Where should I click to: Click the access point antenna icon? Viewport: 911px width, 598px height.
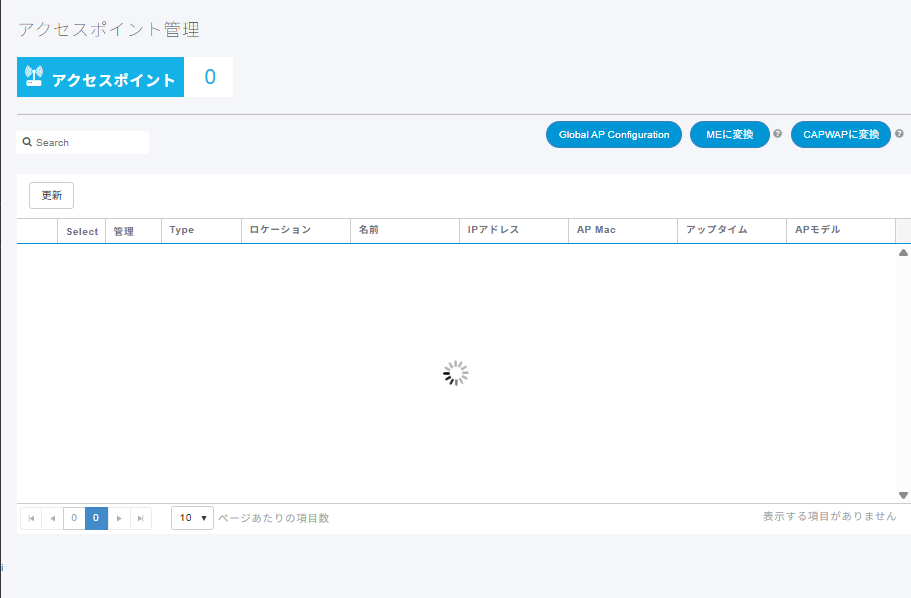point(34,77)
